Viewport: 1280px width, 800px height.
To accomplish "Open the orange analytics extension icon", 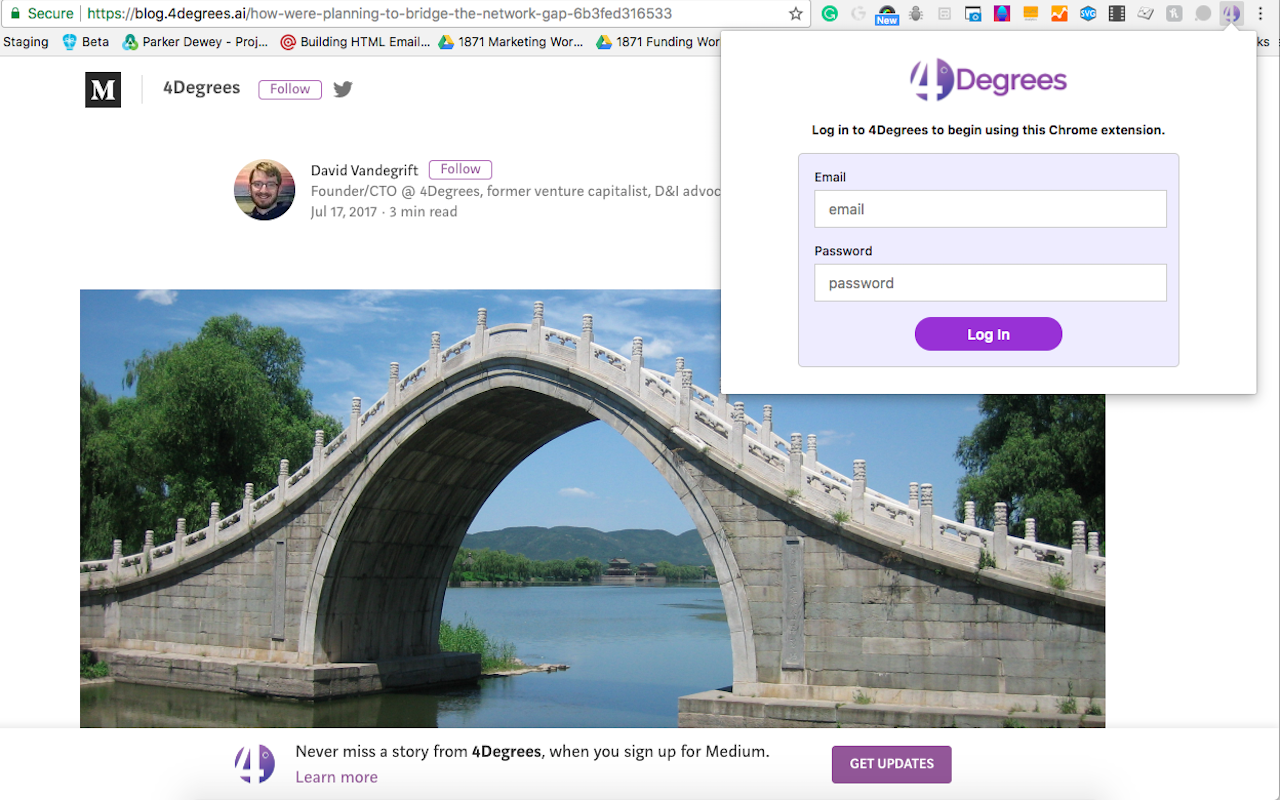I will pyautogui.click(x=1030, y=14).
